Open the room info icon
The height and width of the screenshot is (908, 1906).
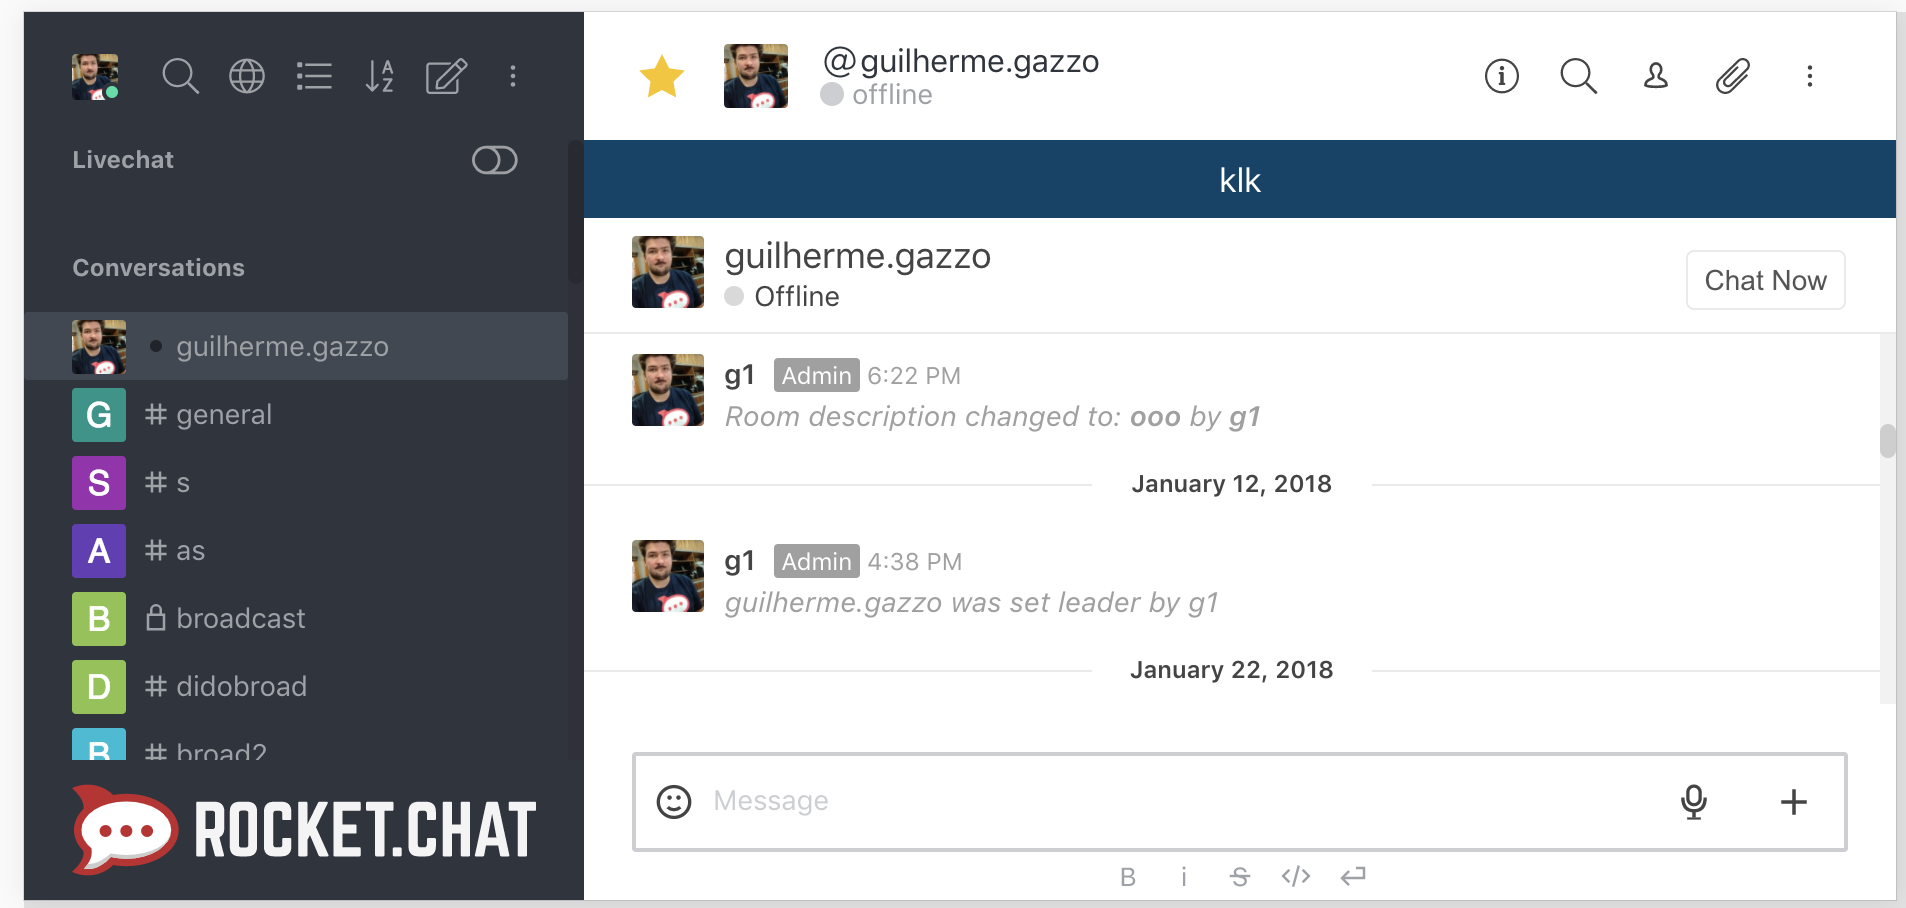[1501, 76]
